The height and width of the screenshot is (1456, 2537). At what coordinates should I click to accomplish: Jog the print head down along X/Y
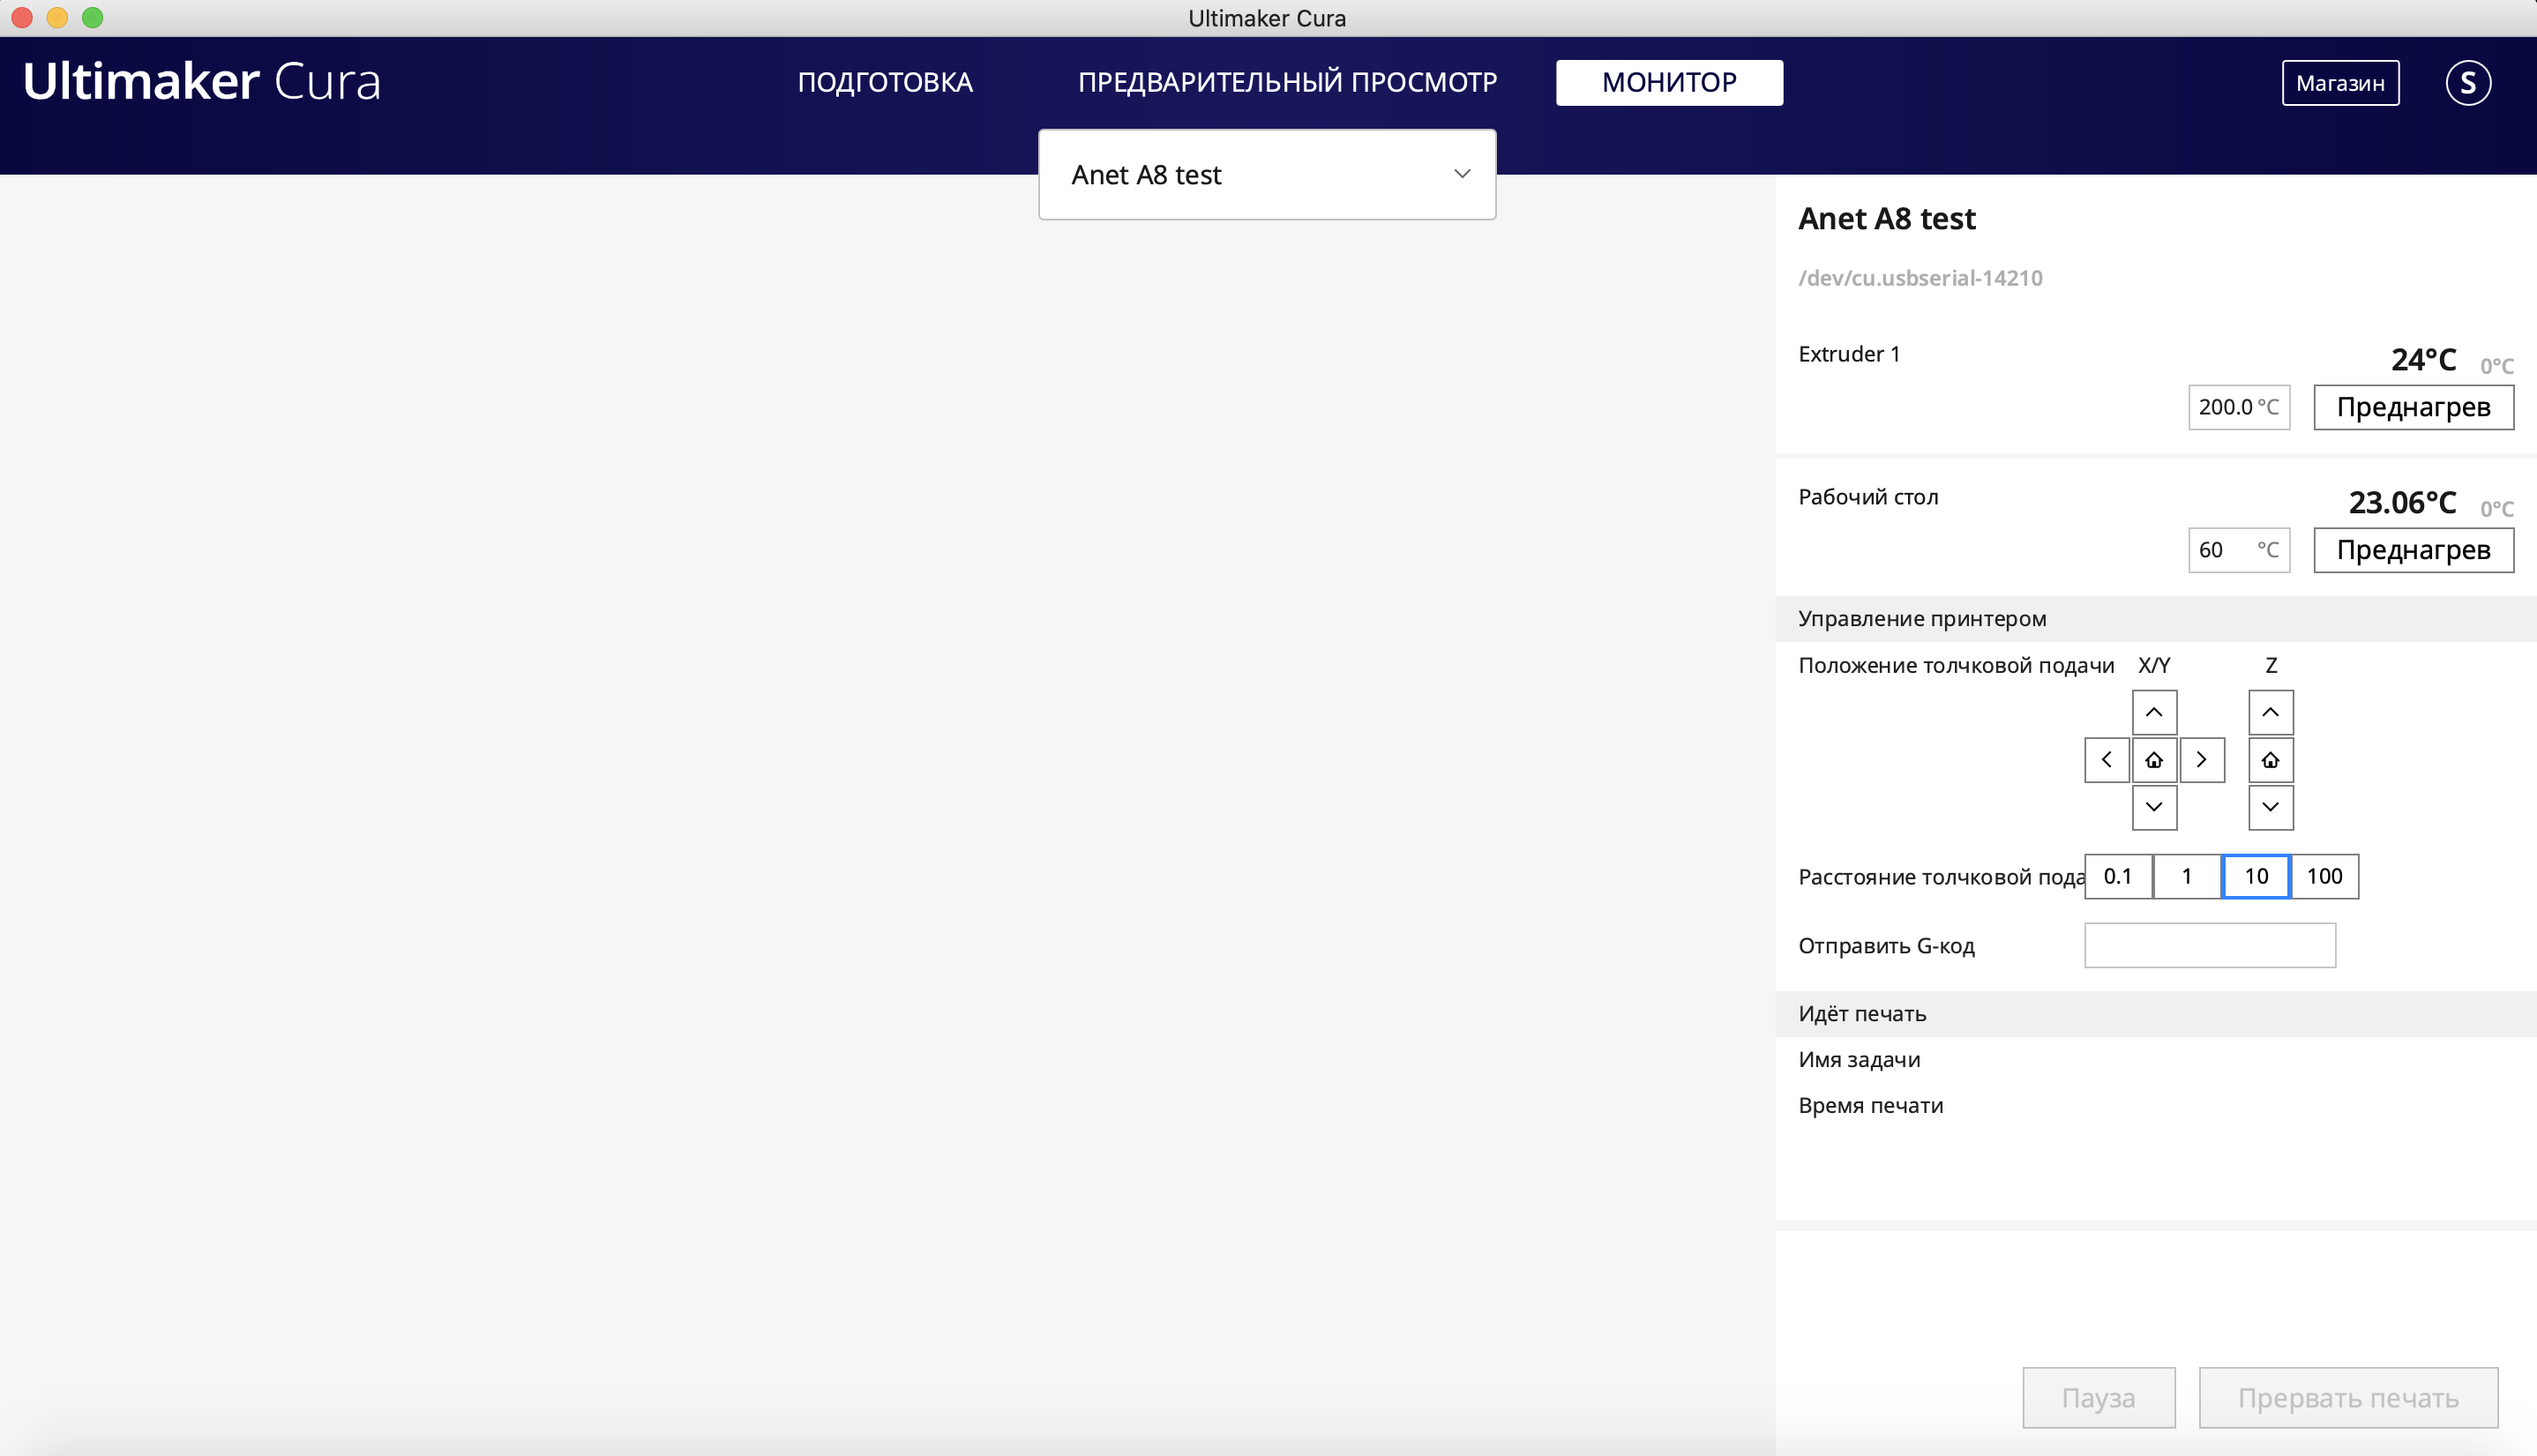[x=2155, y=808]
